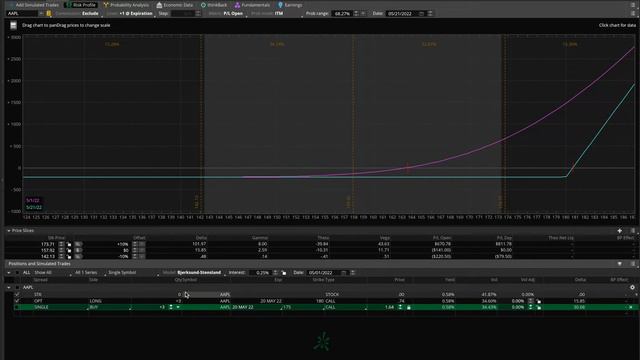Toggle the lock icon for the 157.92 slice
Image resolution: width=640 pixels, height=360 pixels.
click(x=69, y=250)
